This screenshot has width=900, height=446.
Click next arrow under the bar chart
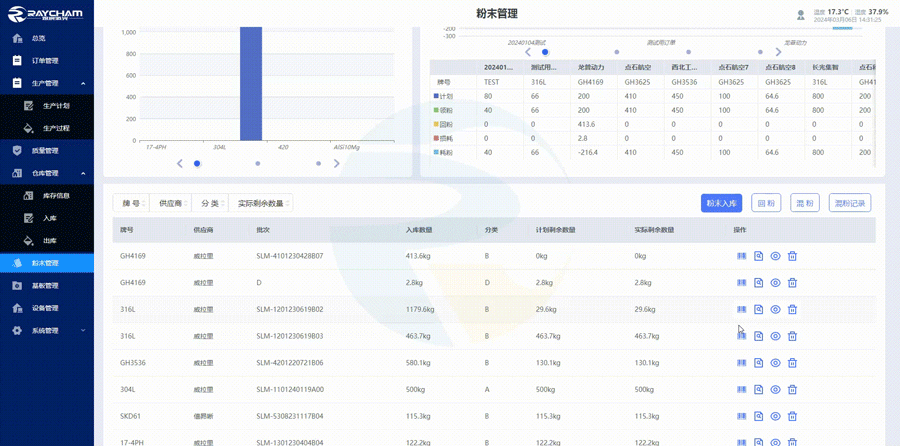pos(337,163)
